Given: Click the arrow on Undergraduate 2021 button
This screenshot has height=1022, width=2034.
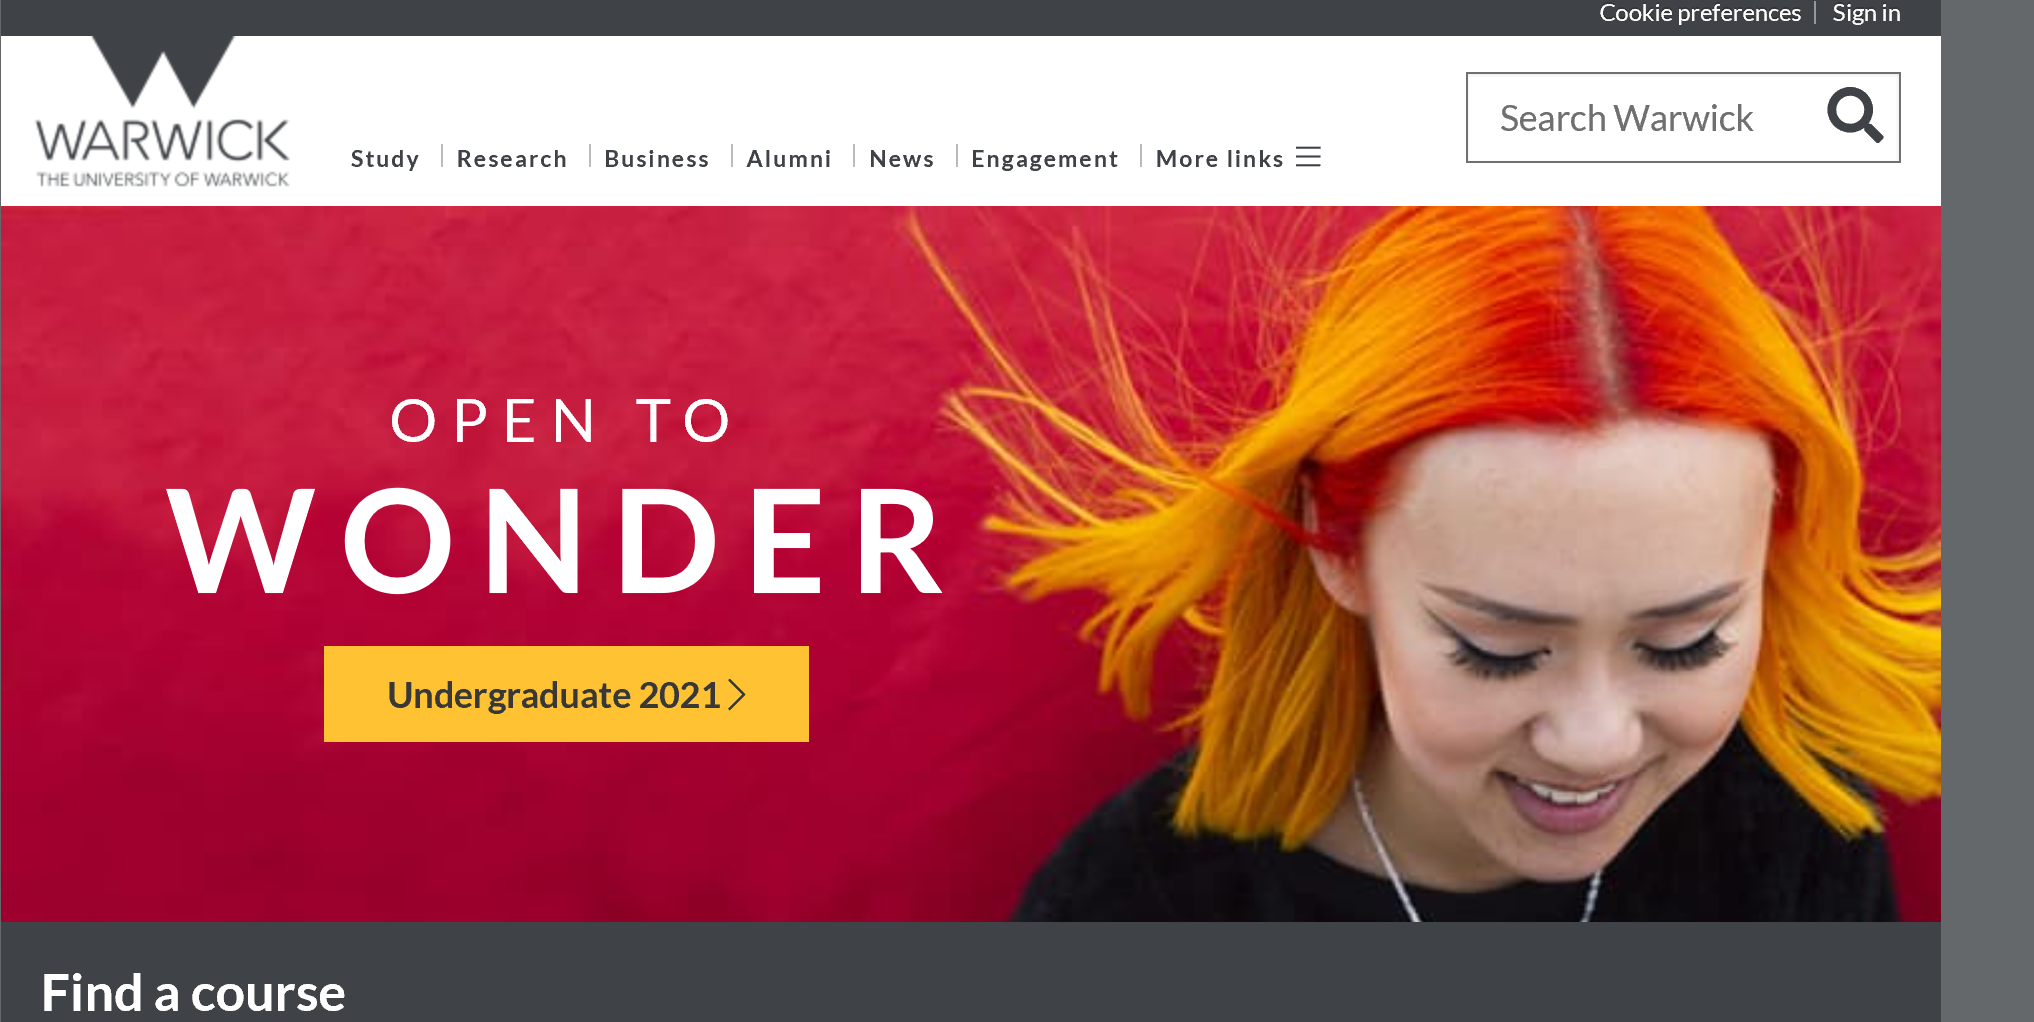Looking at the screenshot, I should coord(737,695).
